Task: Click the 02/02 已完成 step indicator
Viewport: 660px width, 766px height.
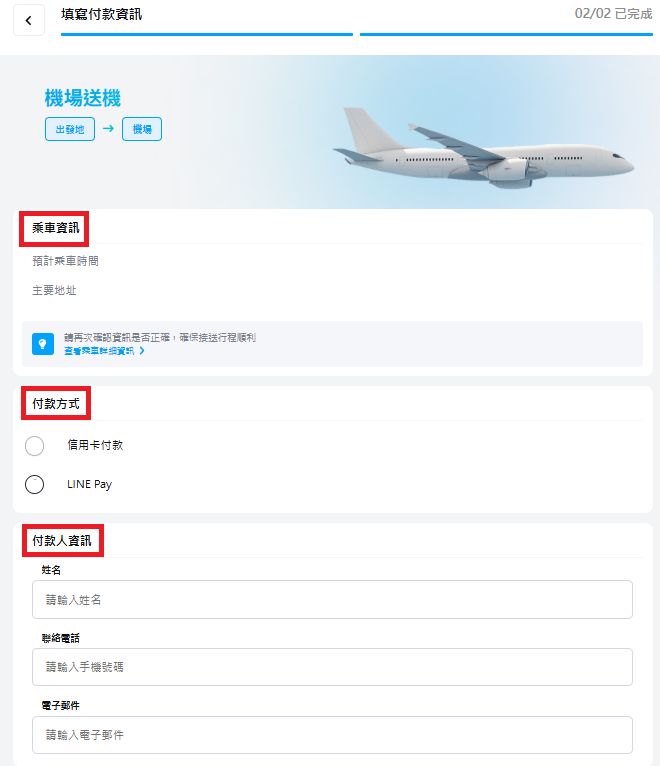Action: click(x=613, y=14)
